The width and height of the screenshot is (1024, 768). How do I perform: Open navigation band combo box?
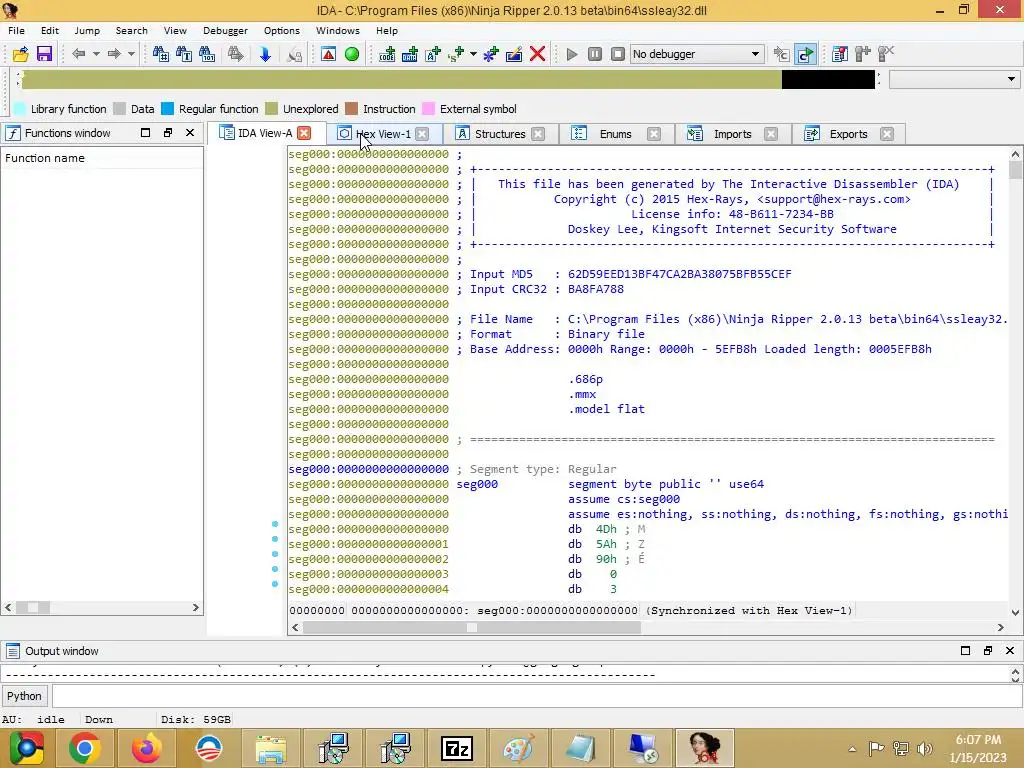point(955,79)
